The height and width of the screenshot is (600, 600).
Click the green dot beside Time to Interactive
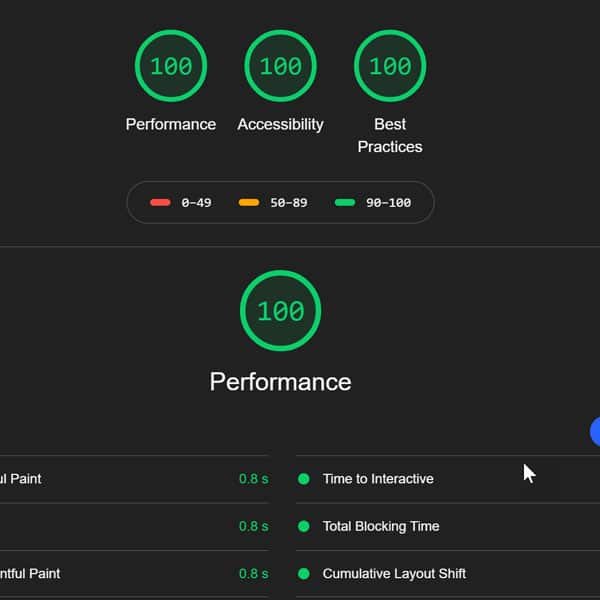coord(304,479)
